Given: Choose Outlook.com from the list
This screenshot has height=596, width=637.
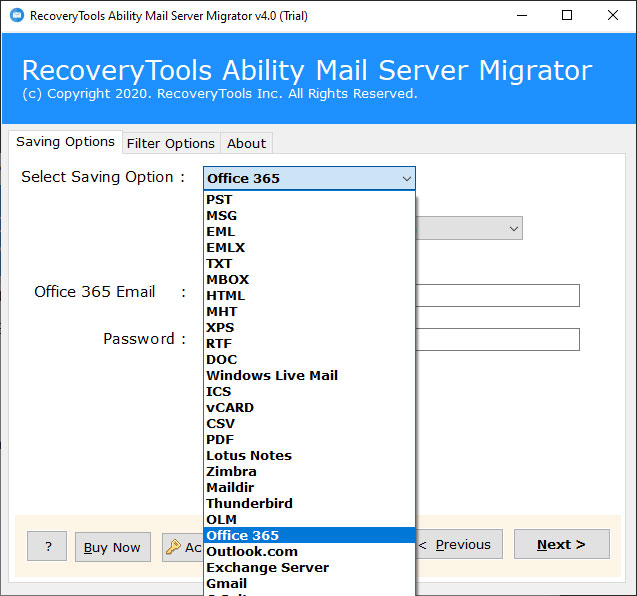Looking at the screenshot, I should 309,551.
